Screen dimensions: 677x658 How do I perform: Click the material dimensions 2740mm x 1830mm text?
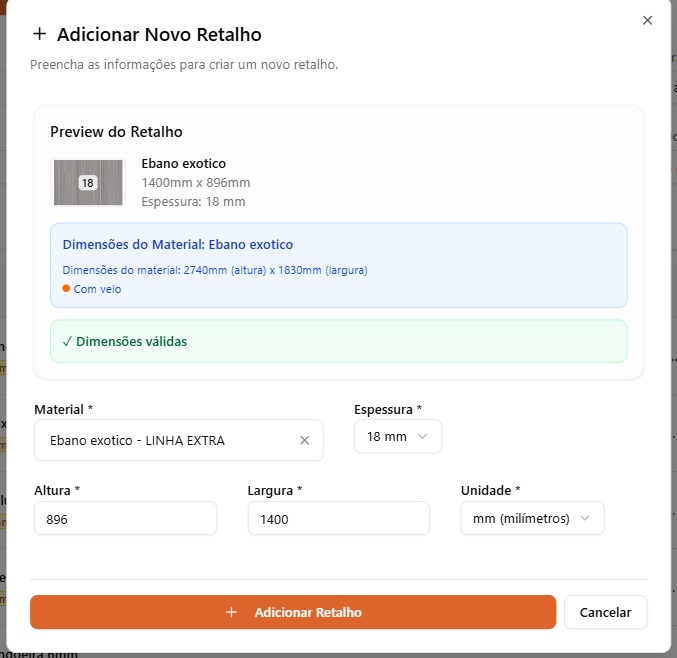tap(214, 270)
